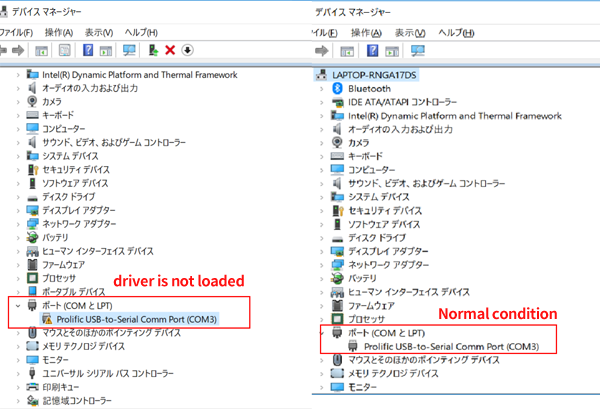Click help question mark icon in left window
This screenshot has width=600, height=409.
click(88, 50)
